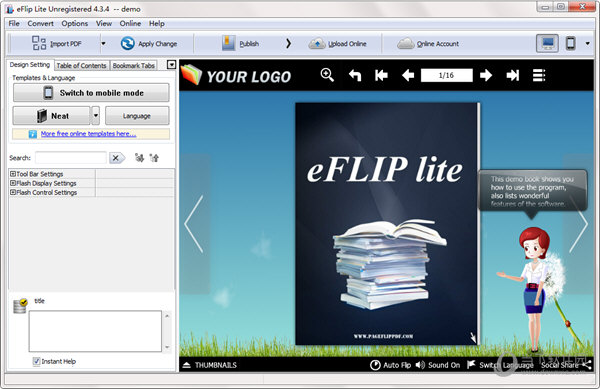Click the page number field 1/16
Image resolution: width=600 pixels, height=389 pixels.
447,75
